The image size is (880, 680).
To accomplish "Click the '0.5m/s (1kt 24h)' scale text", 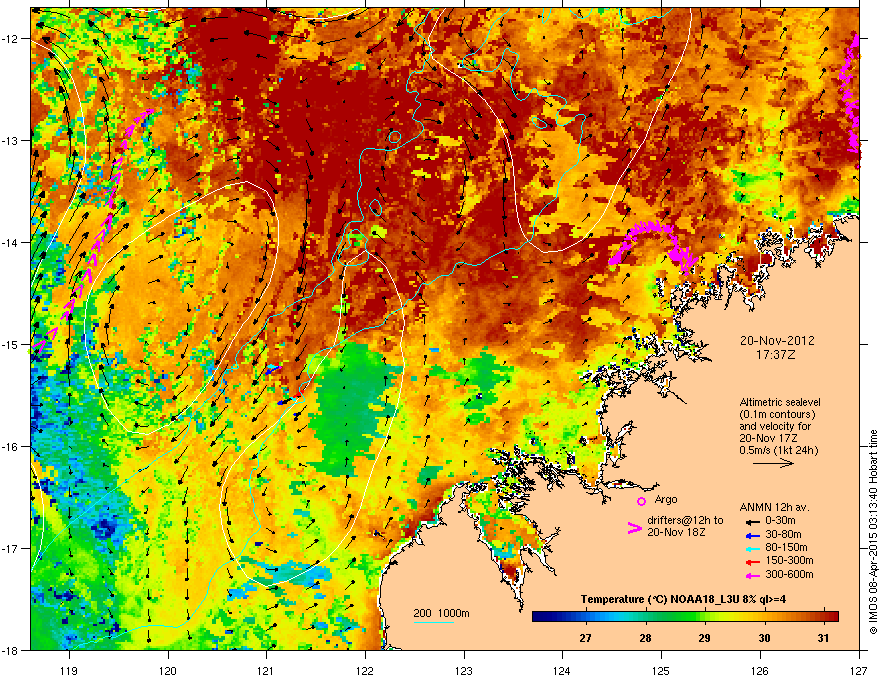I will coord(779,450).
